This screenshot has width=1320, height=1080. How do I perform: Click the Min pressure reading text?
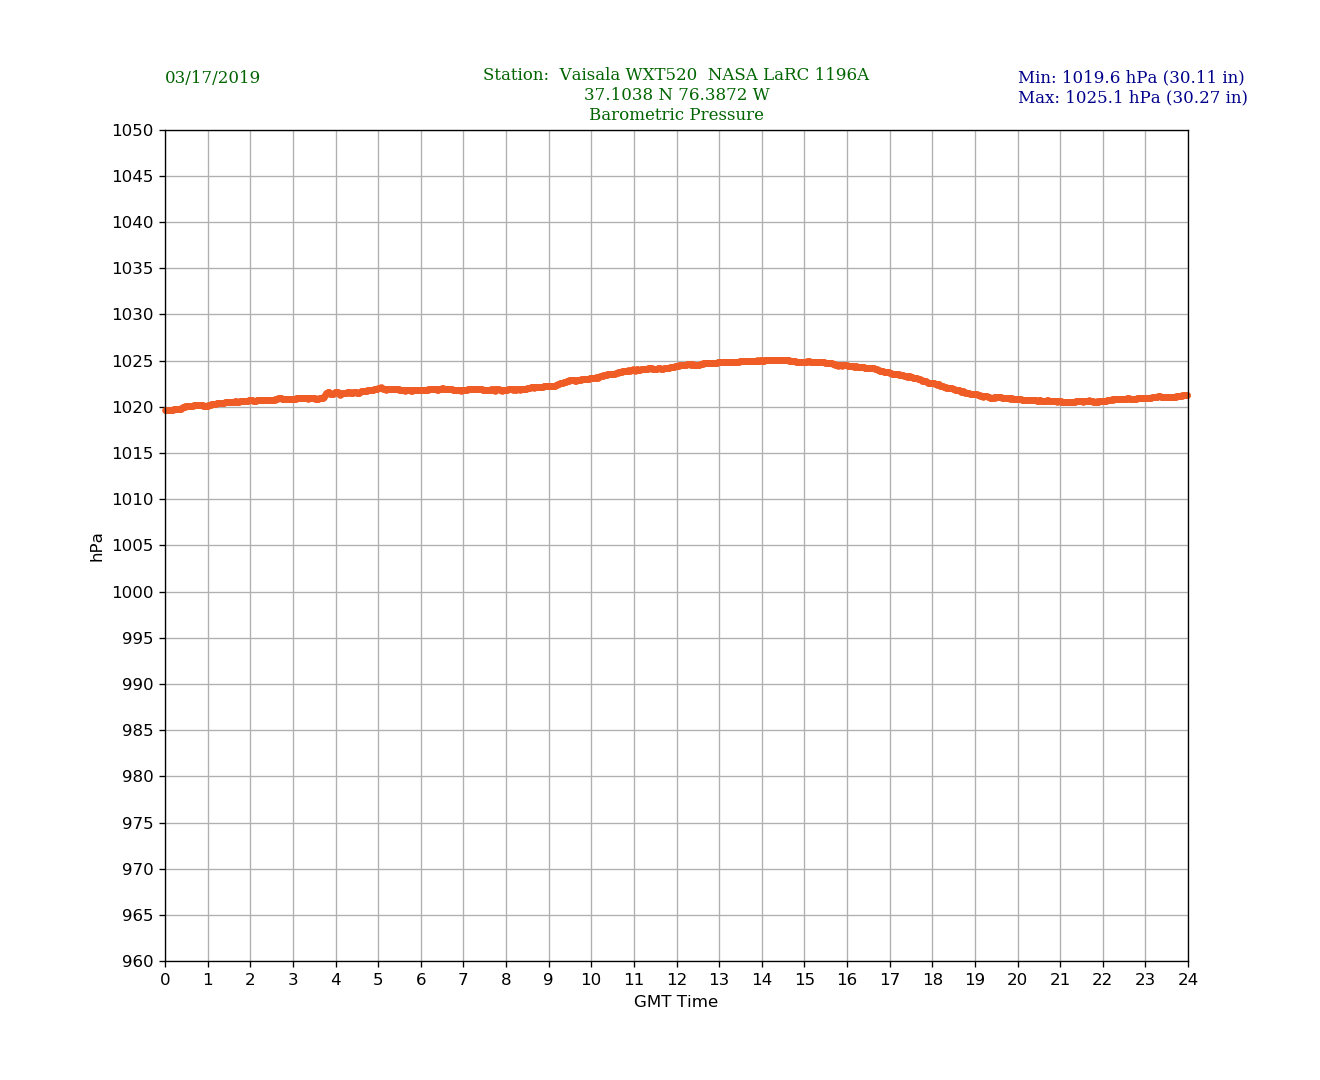click(1130, 78)
